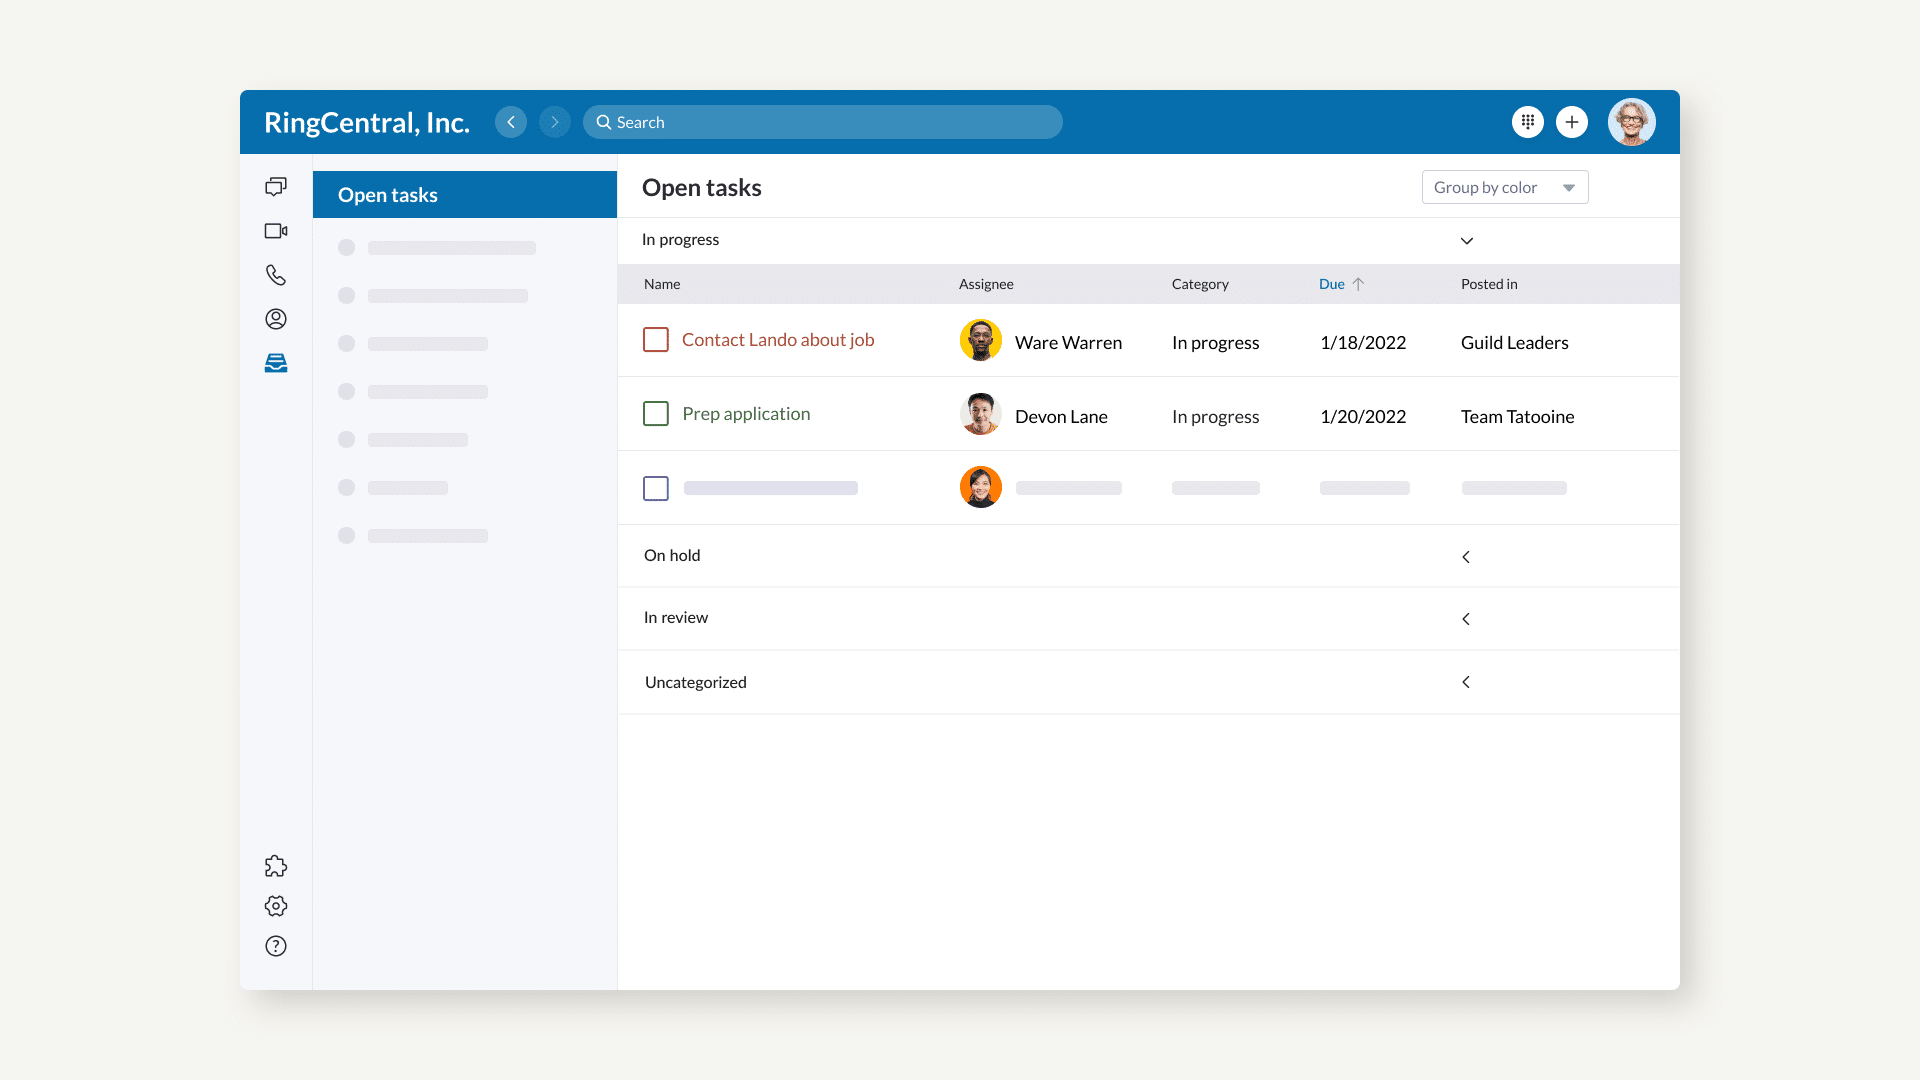The image size is (1920, 1080).
Task: Open the Apps puzzle-piece icon
Action: point(276,866)
